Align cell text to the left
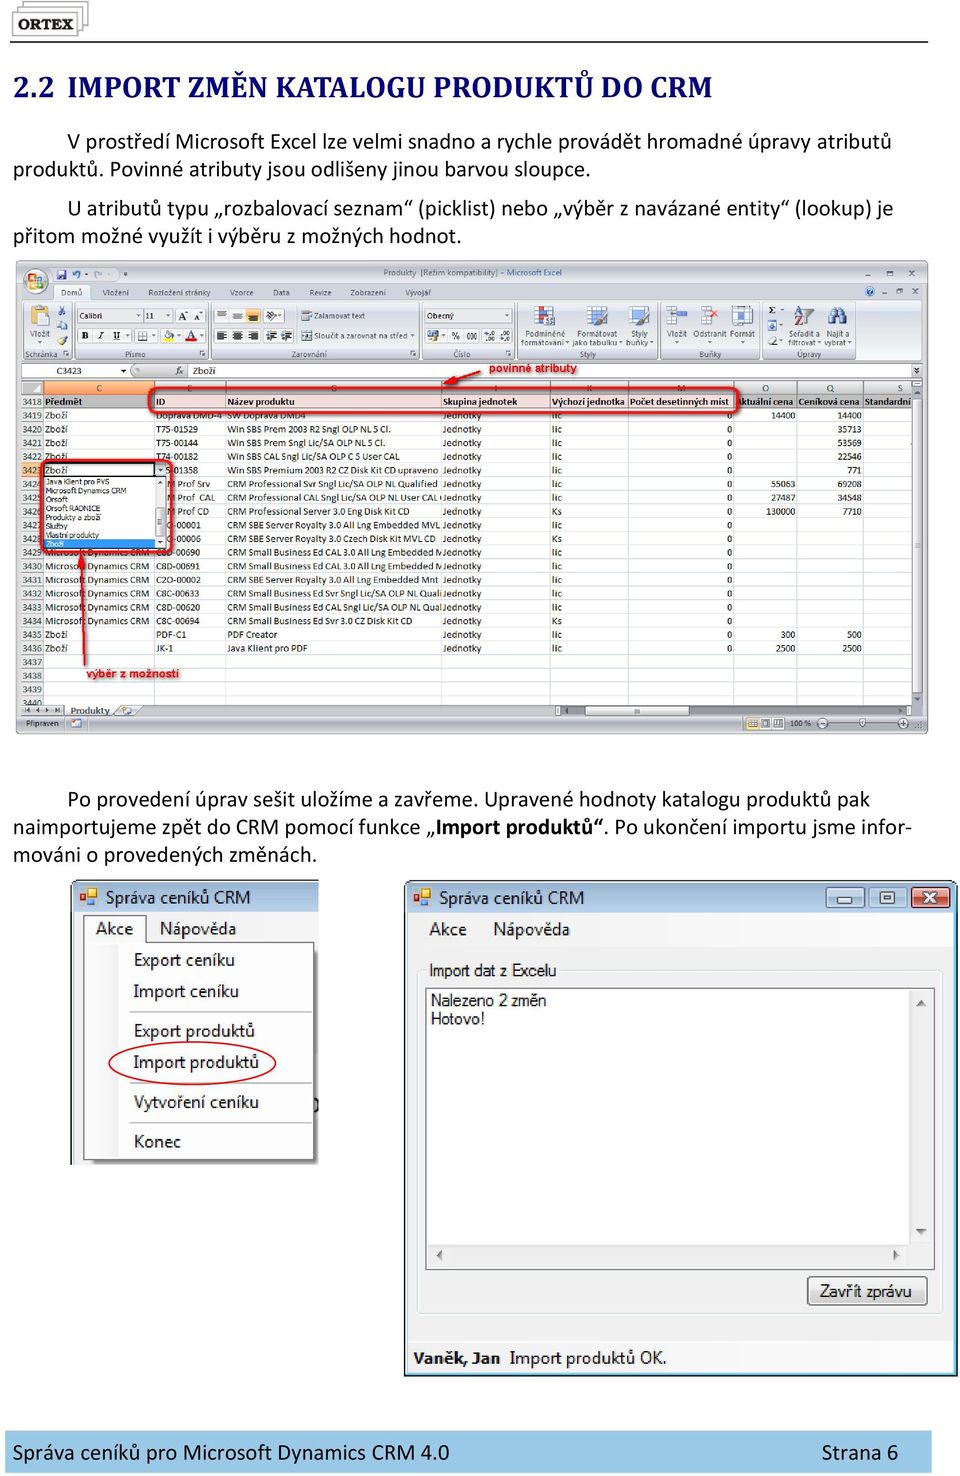960x1476 pixels. [222, 336]
